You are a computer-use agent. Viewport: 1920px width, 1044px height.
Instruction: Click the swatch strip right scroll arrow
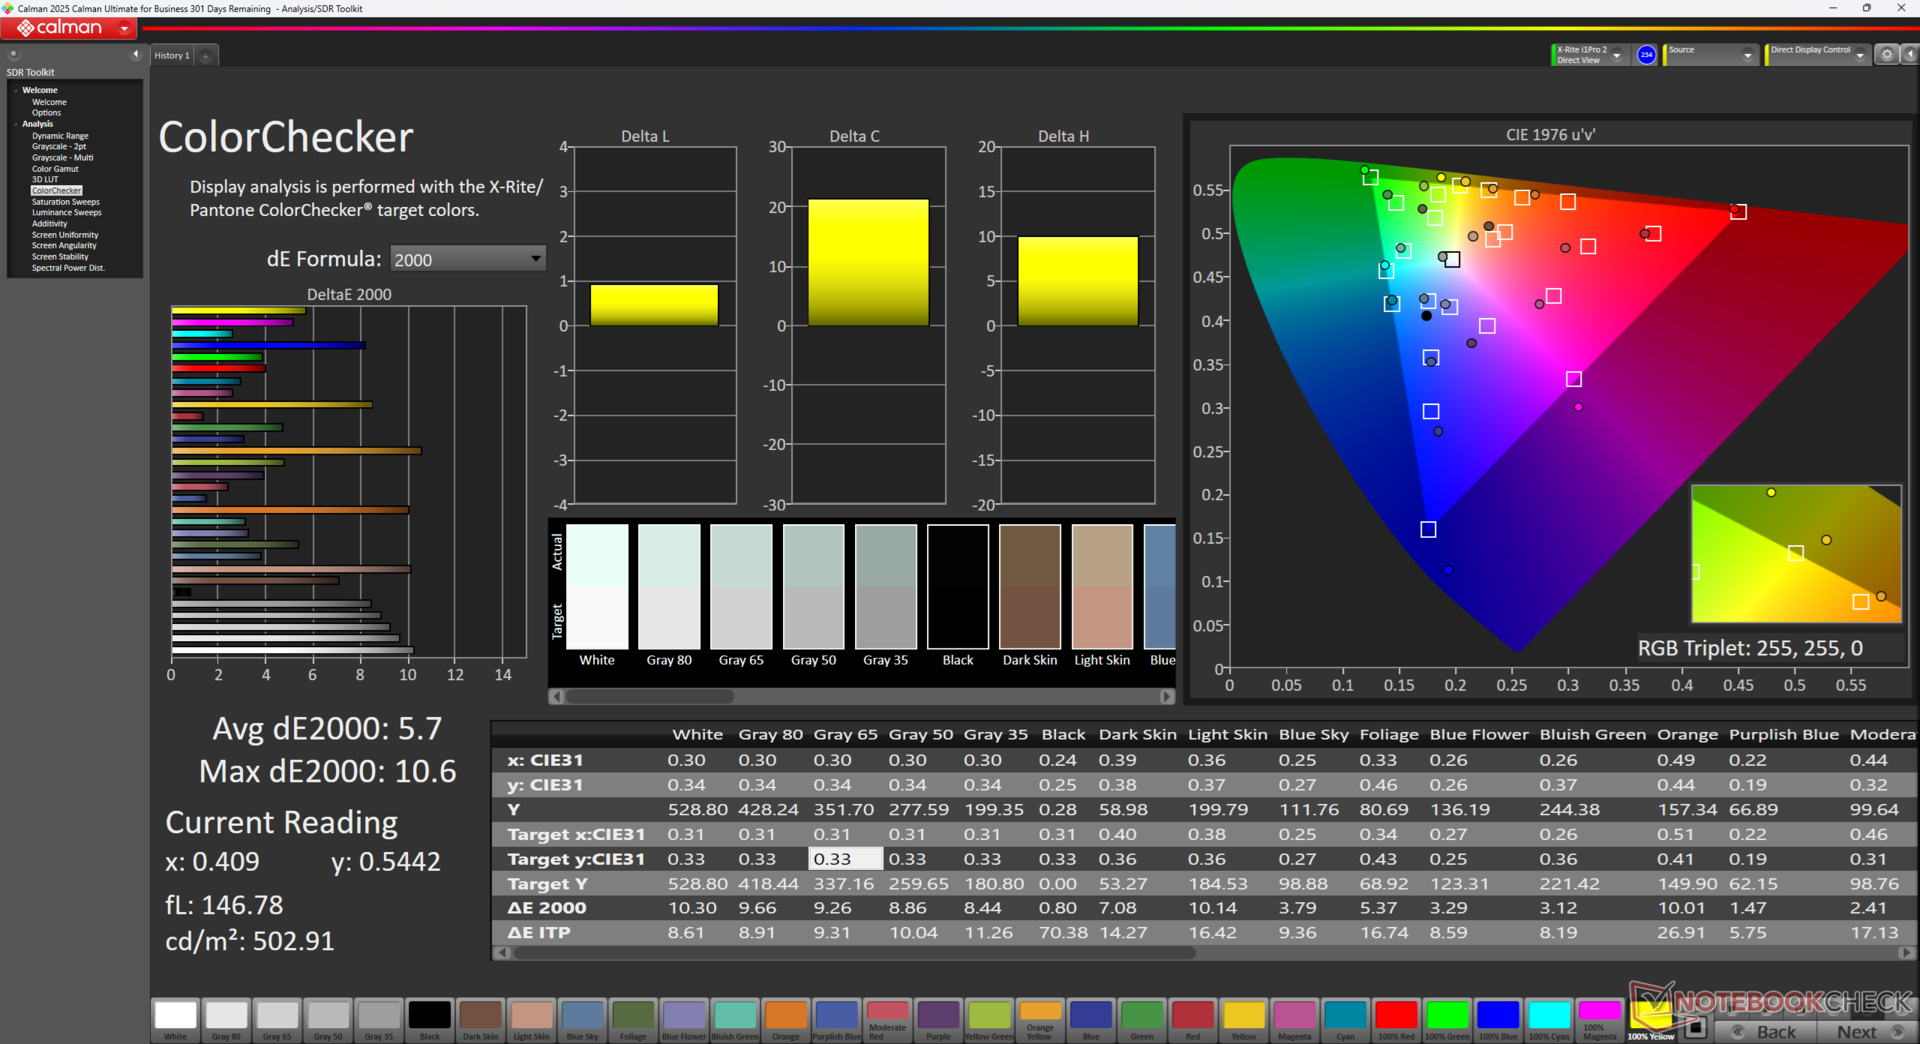pos(1167,696)
